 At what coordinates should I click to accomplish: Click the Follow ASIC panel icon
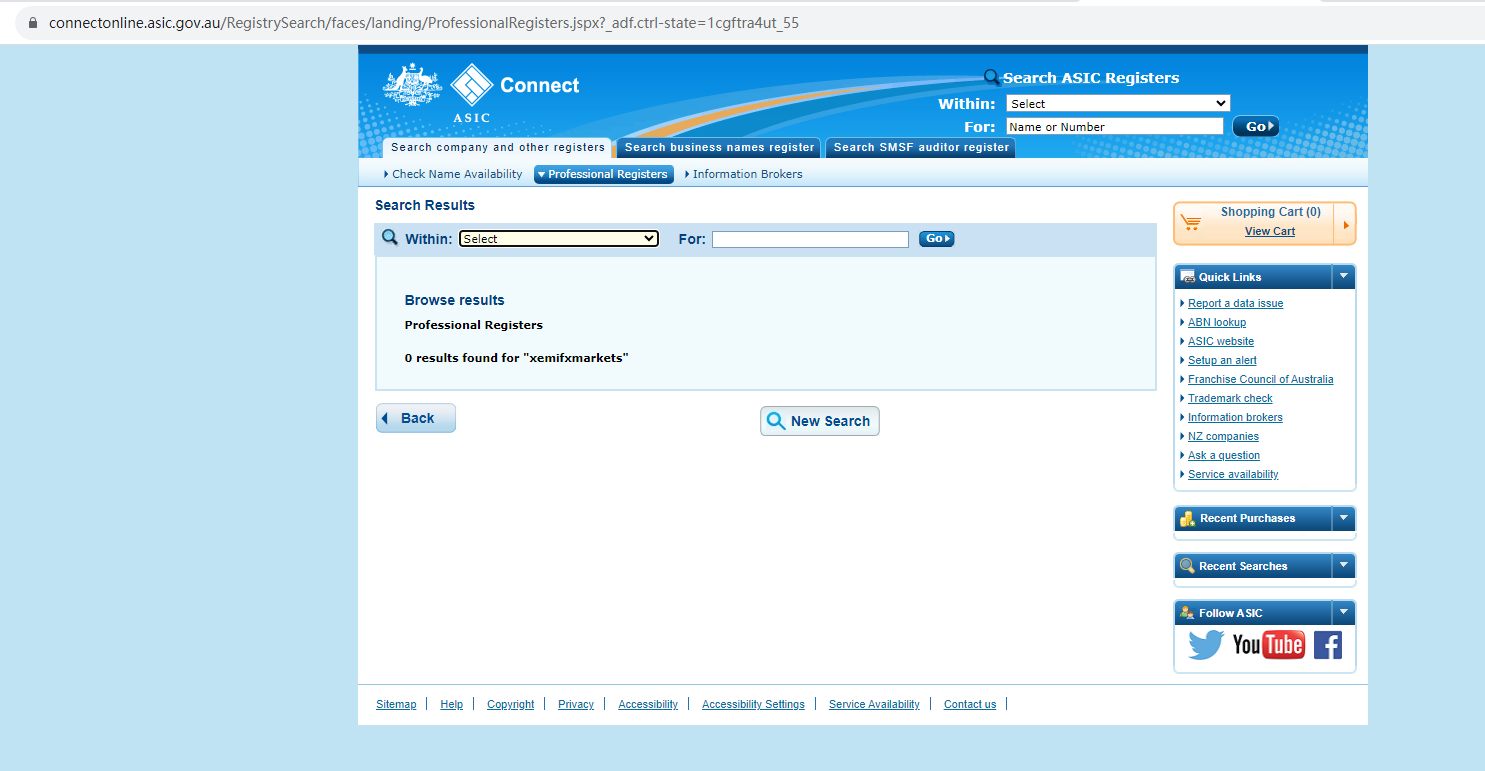(x=1187, y=613)
